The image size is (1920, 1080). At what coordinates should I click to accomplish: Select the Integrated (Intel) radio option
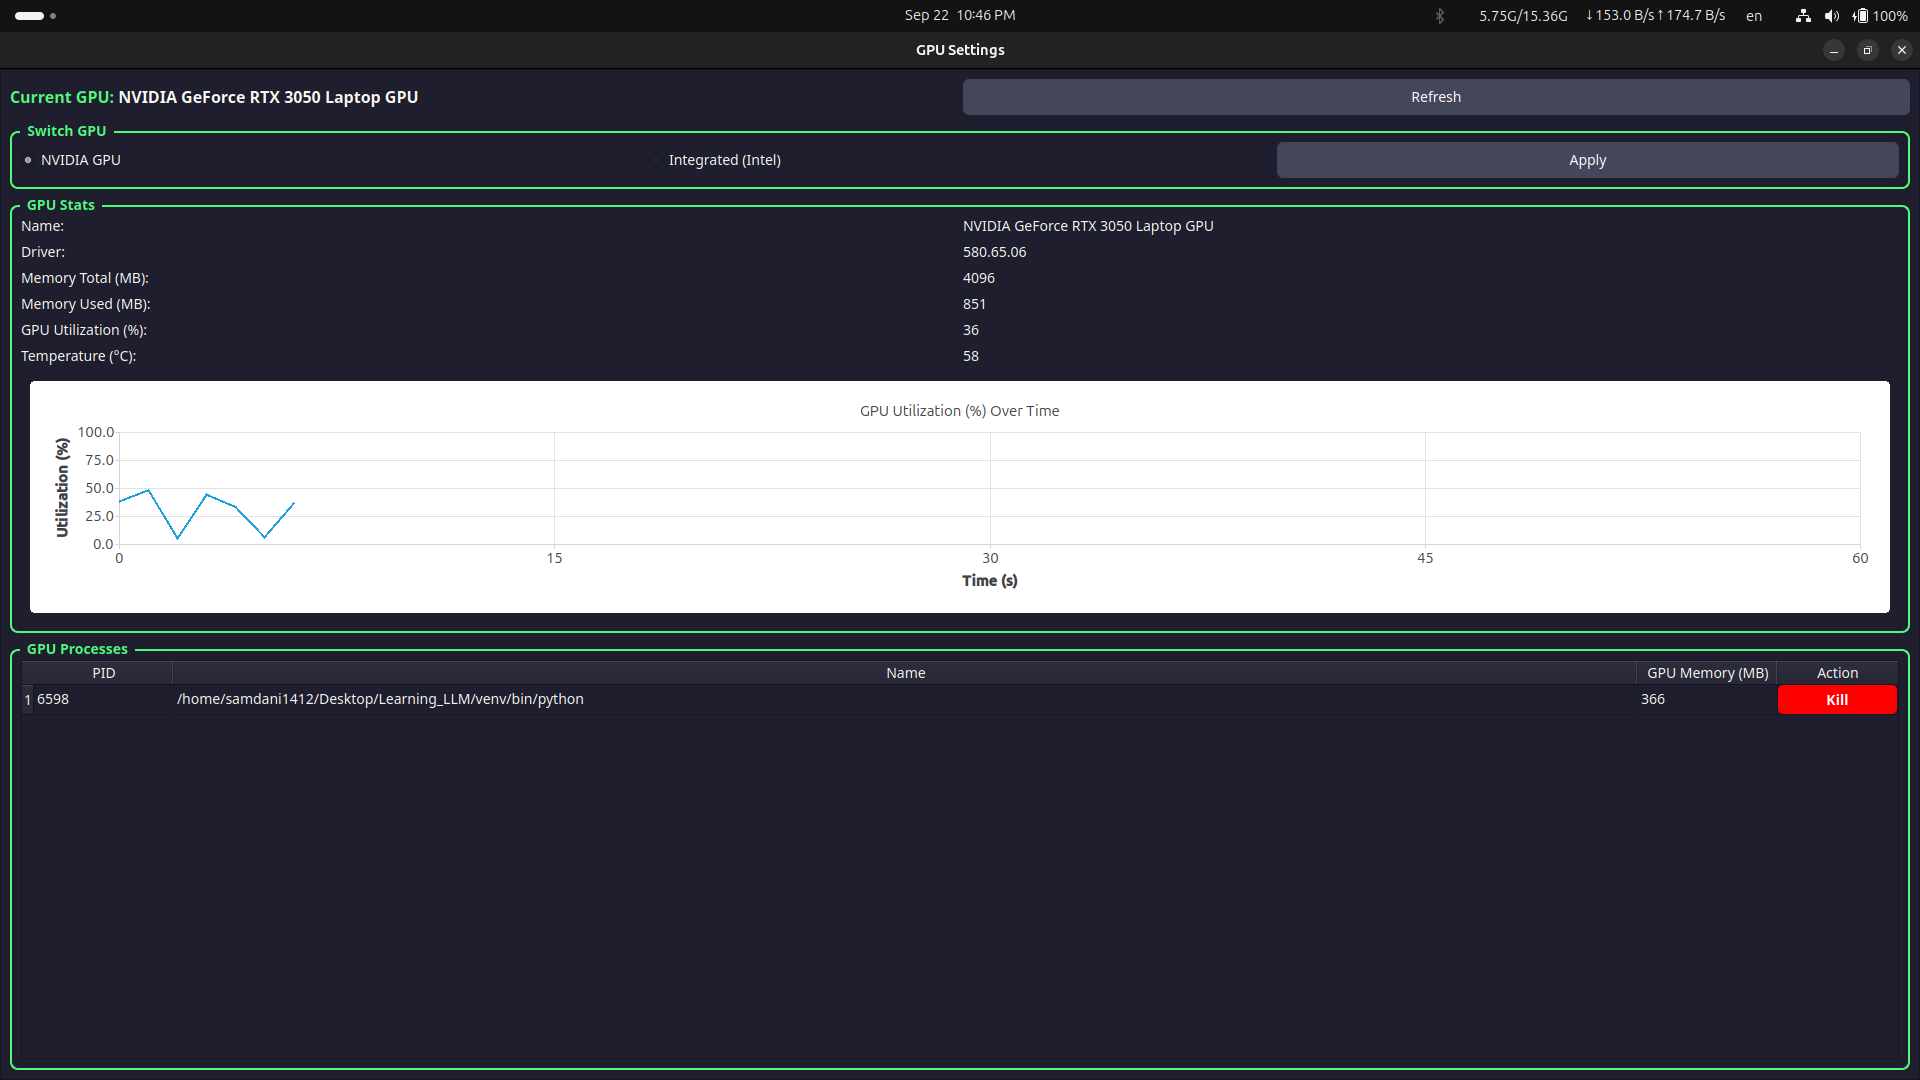pos(715,160)
